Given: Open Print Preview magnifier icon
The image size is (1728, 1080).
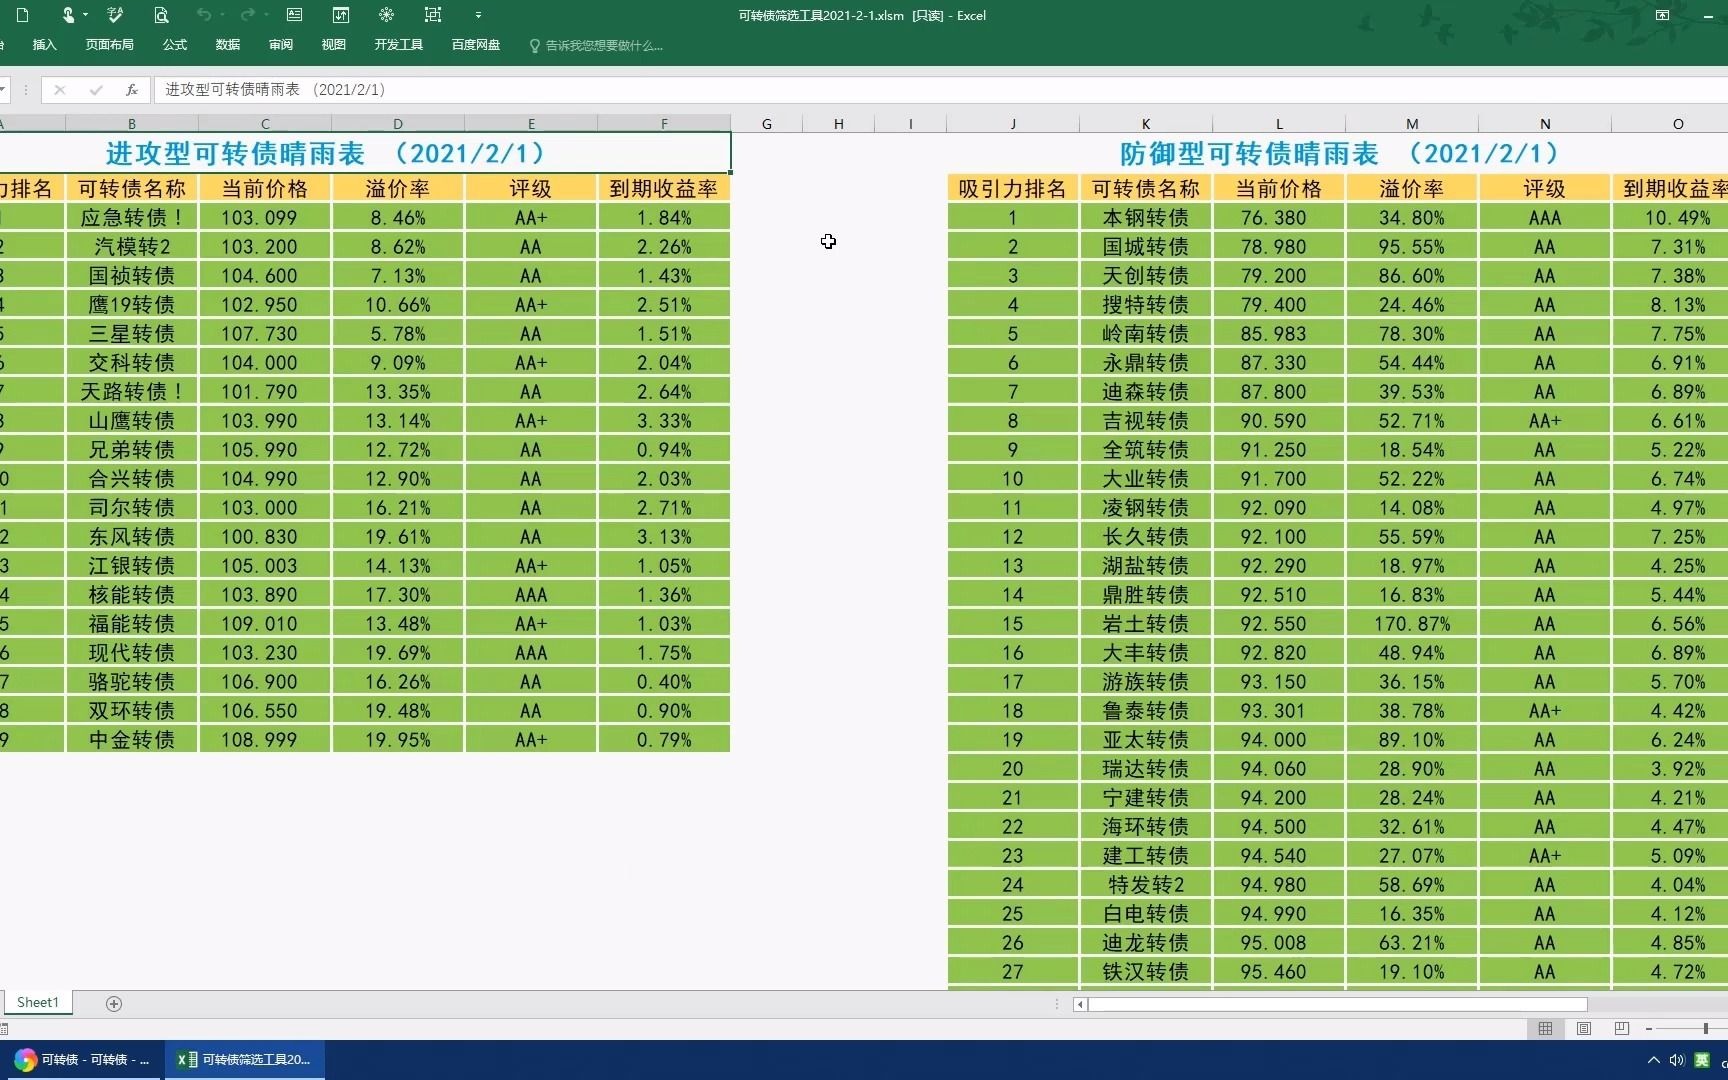Looking at the screenshot, I should [161, 15].
